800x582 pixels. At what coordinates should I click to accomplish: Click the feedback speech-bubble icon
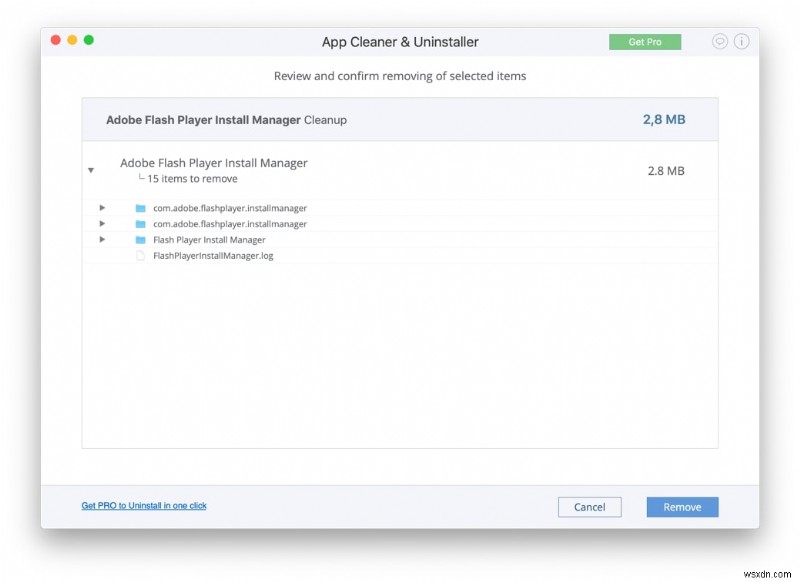pyautogui.click(x=718, y=41)
